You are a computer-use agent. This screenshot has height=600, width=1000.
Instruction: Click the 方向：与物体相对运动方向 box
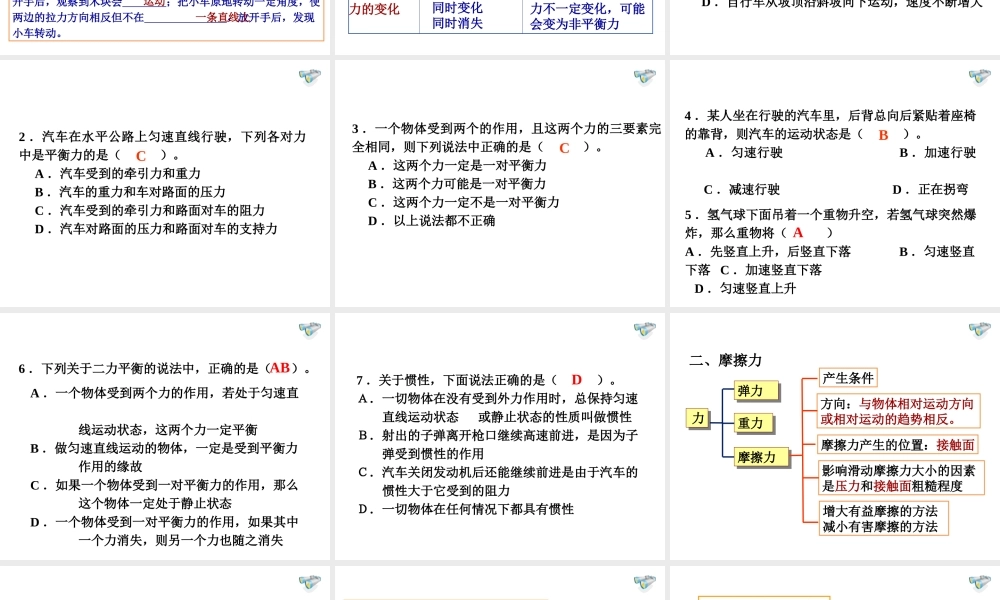tap(899, 411)
